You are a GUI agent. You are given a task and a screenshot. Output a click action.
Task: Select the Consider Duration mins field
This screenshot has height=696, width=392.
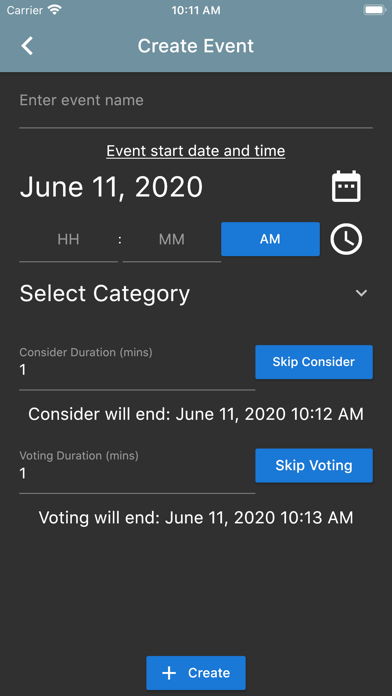coord(137,368)
